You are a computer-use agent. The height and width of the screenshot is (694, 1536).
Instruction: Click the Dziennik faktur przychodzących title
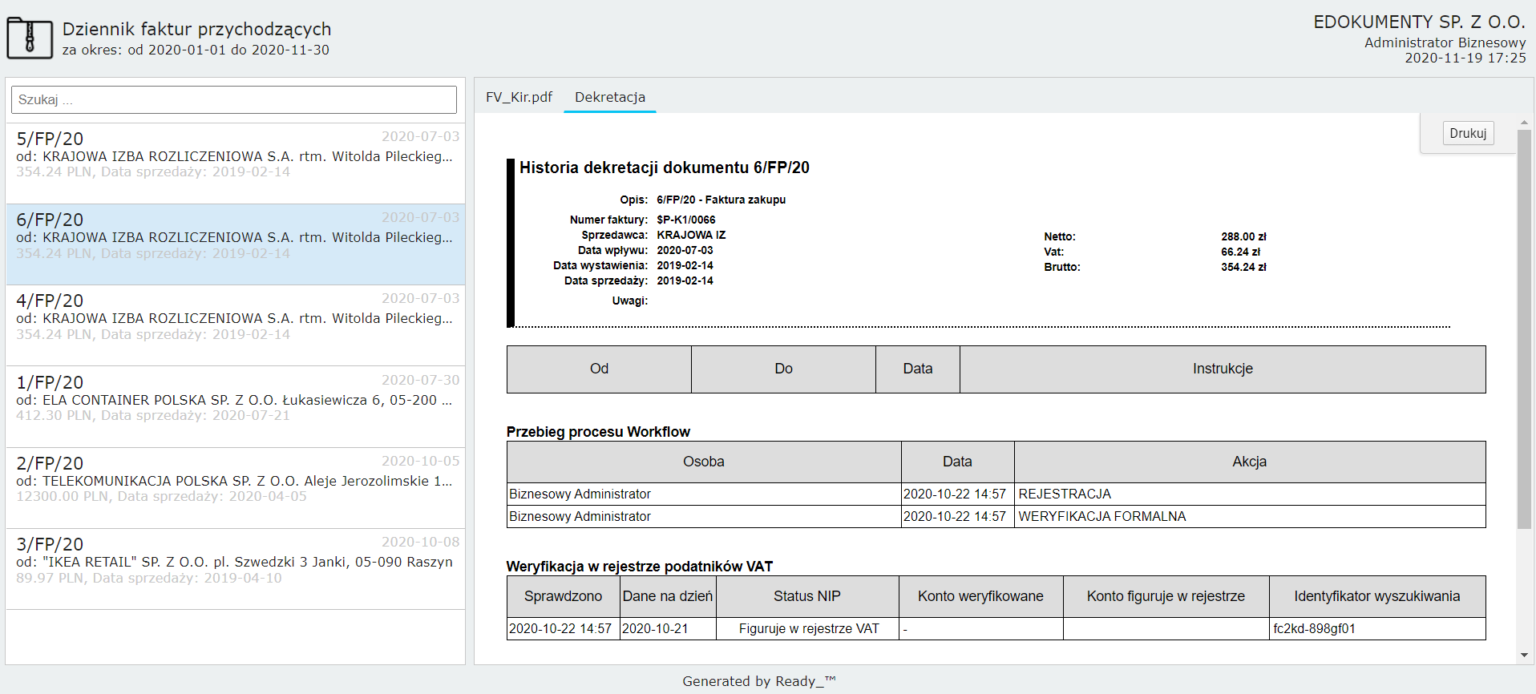[x=197, y=30]
